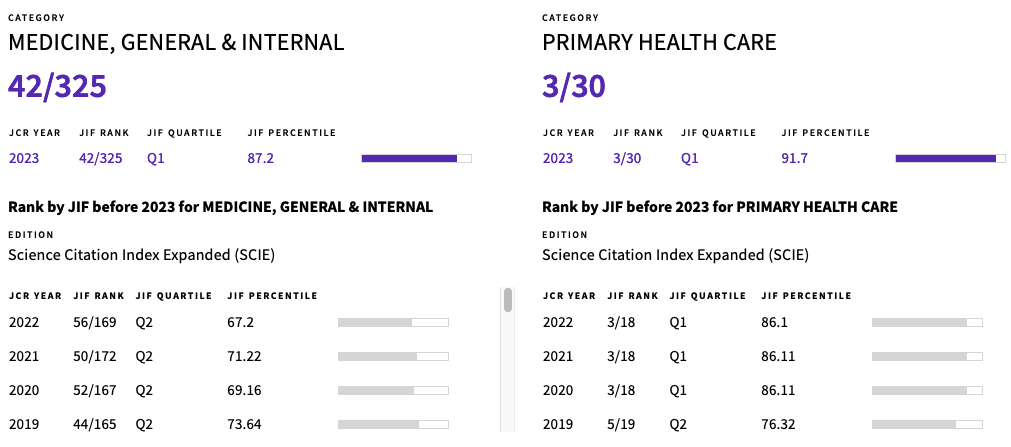This screenshot has width=1011, height=447.
Task: Click the purple 87.2 JIF percentile bar
Action: [417, 158]
